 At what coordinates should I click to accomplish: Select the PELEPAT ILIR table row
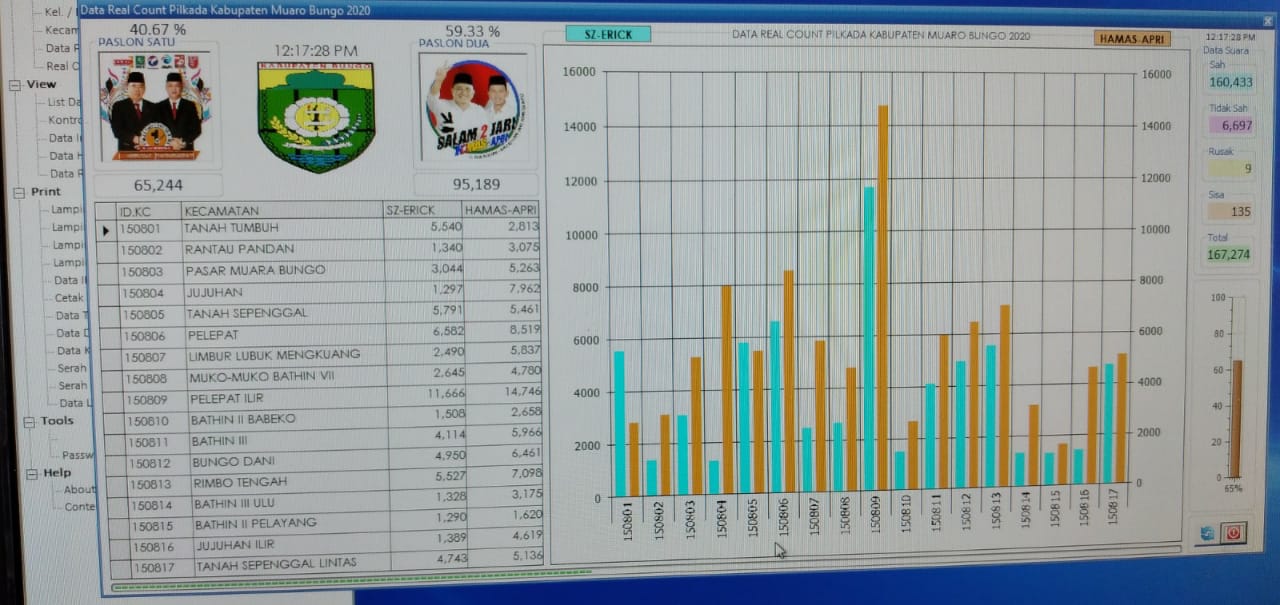[250, 398]
